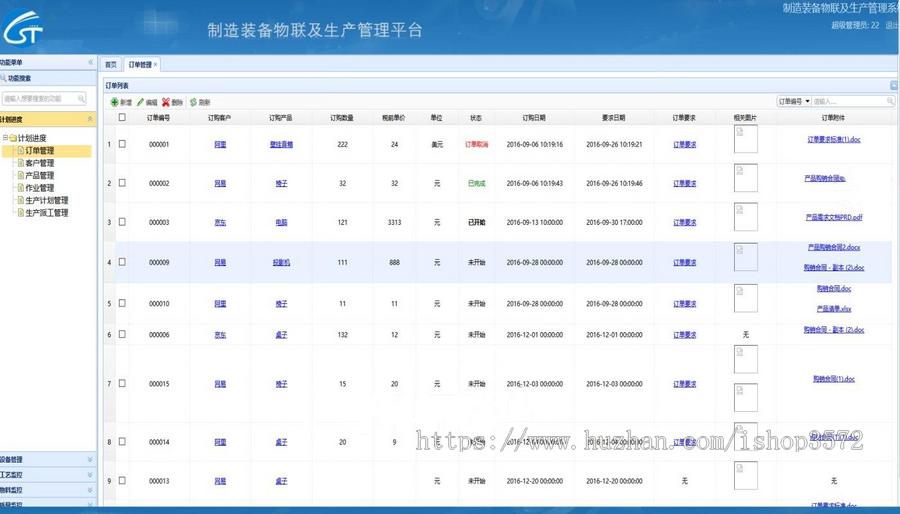Select the 订单管理 tab

pos(140,65)
